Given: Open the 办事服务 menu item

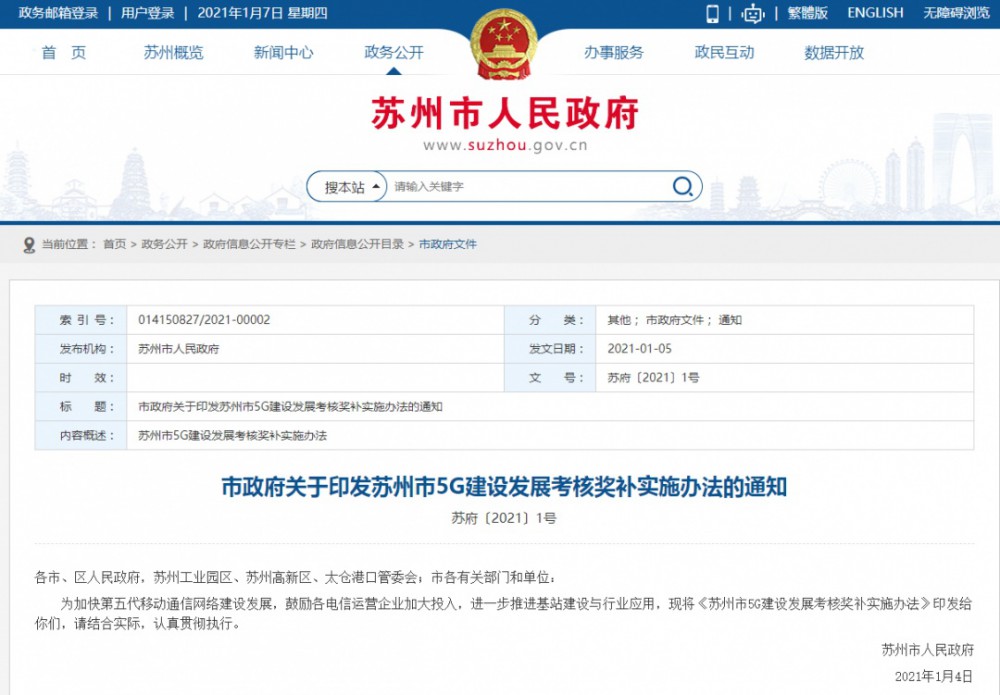Looking at the screenshot, I should 614,53.
